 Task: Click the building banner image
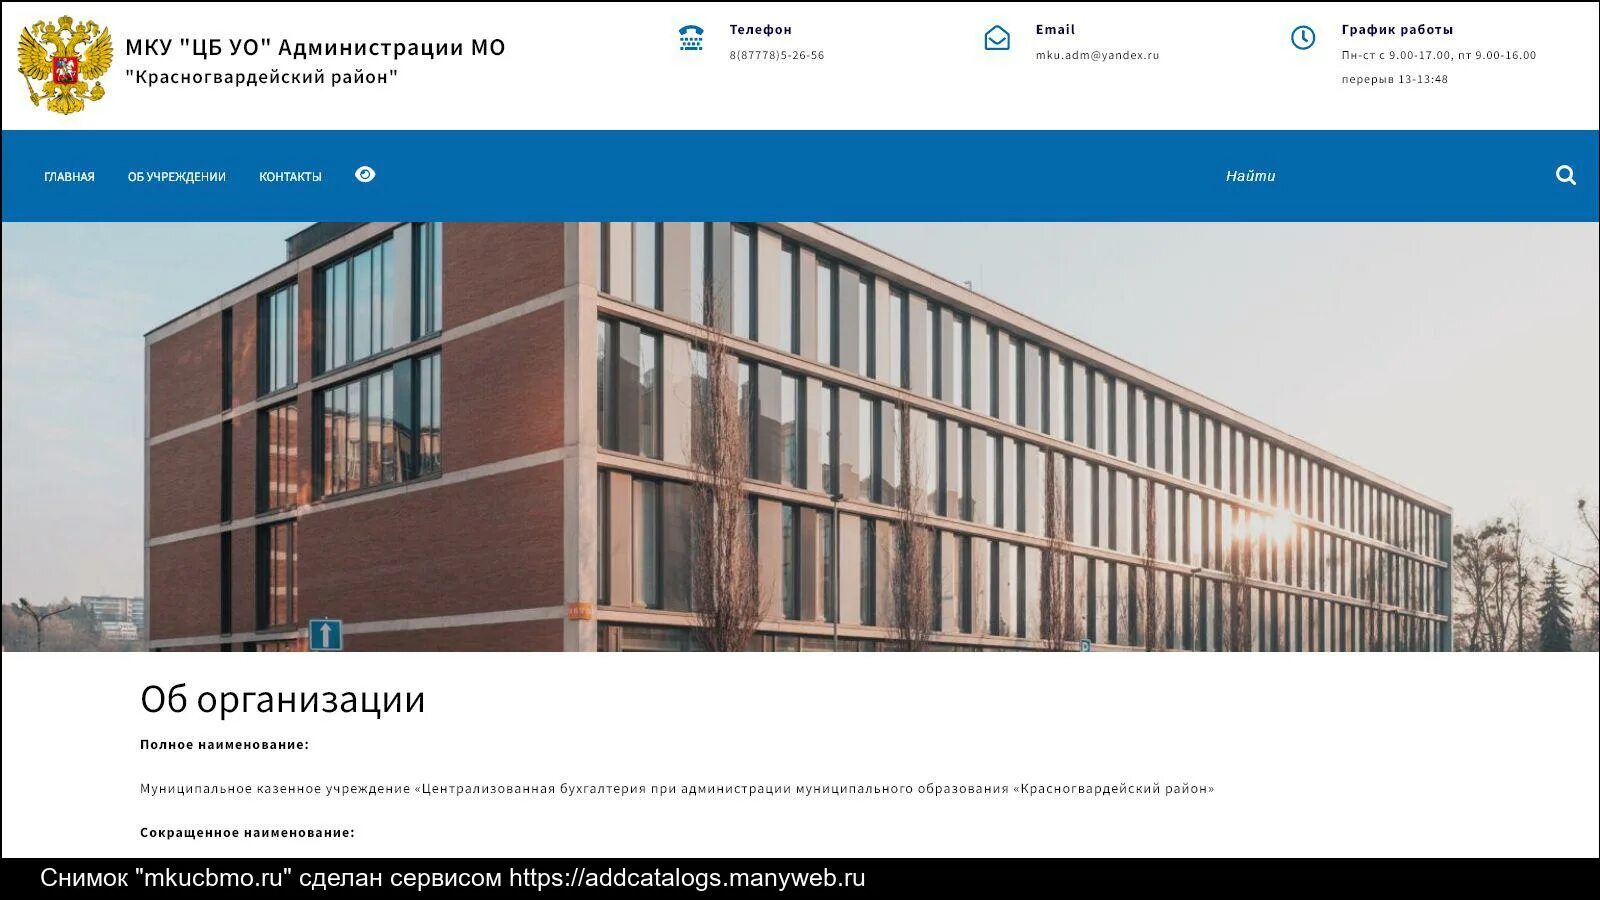click(x=800, y=437)
